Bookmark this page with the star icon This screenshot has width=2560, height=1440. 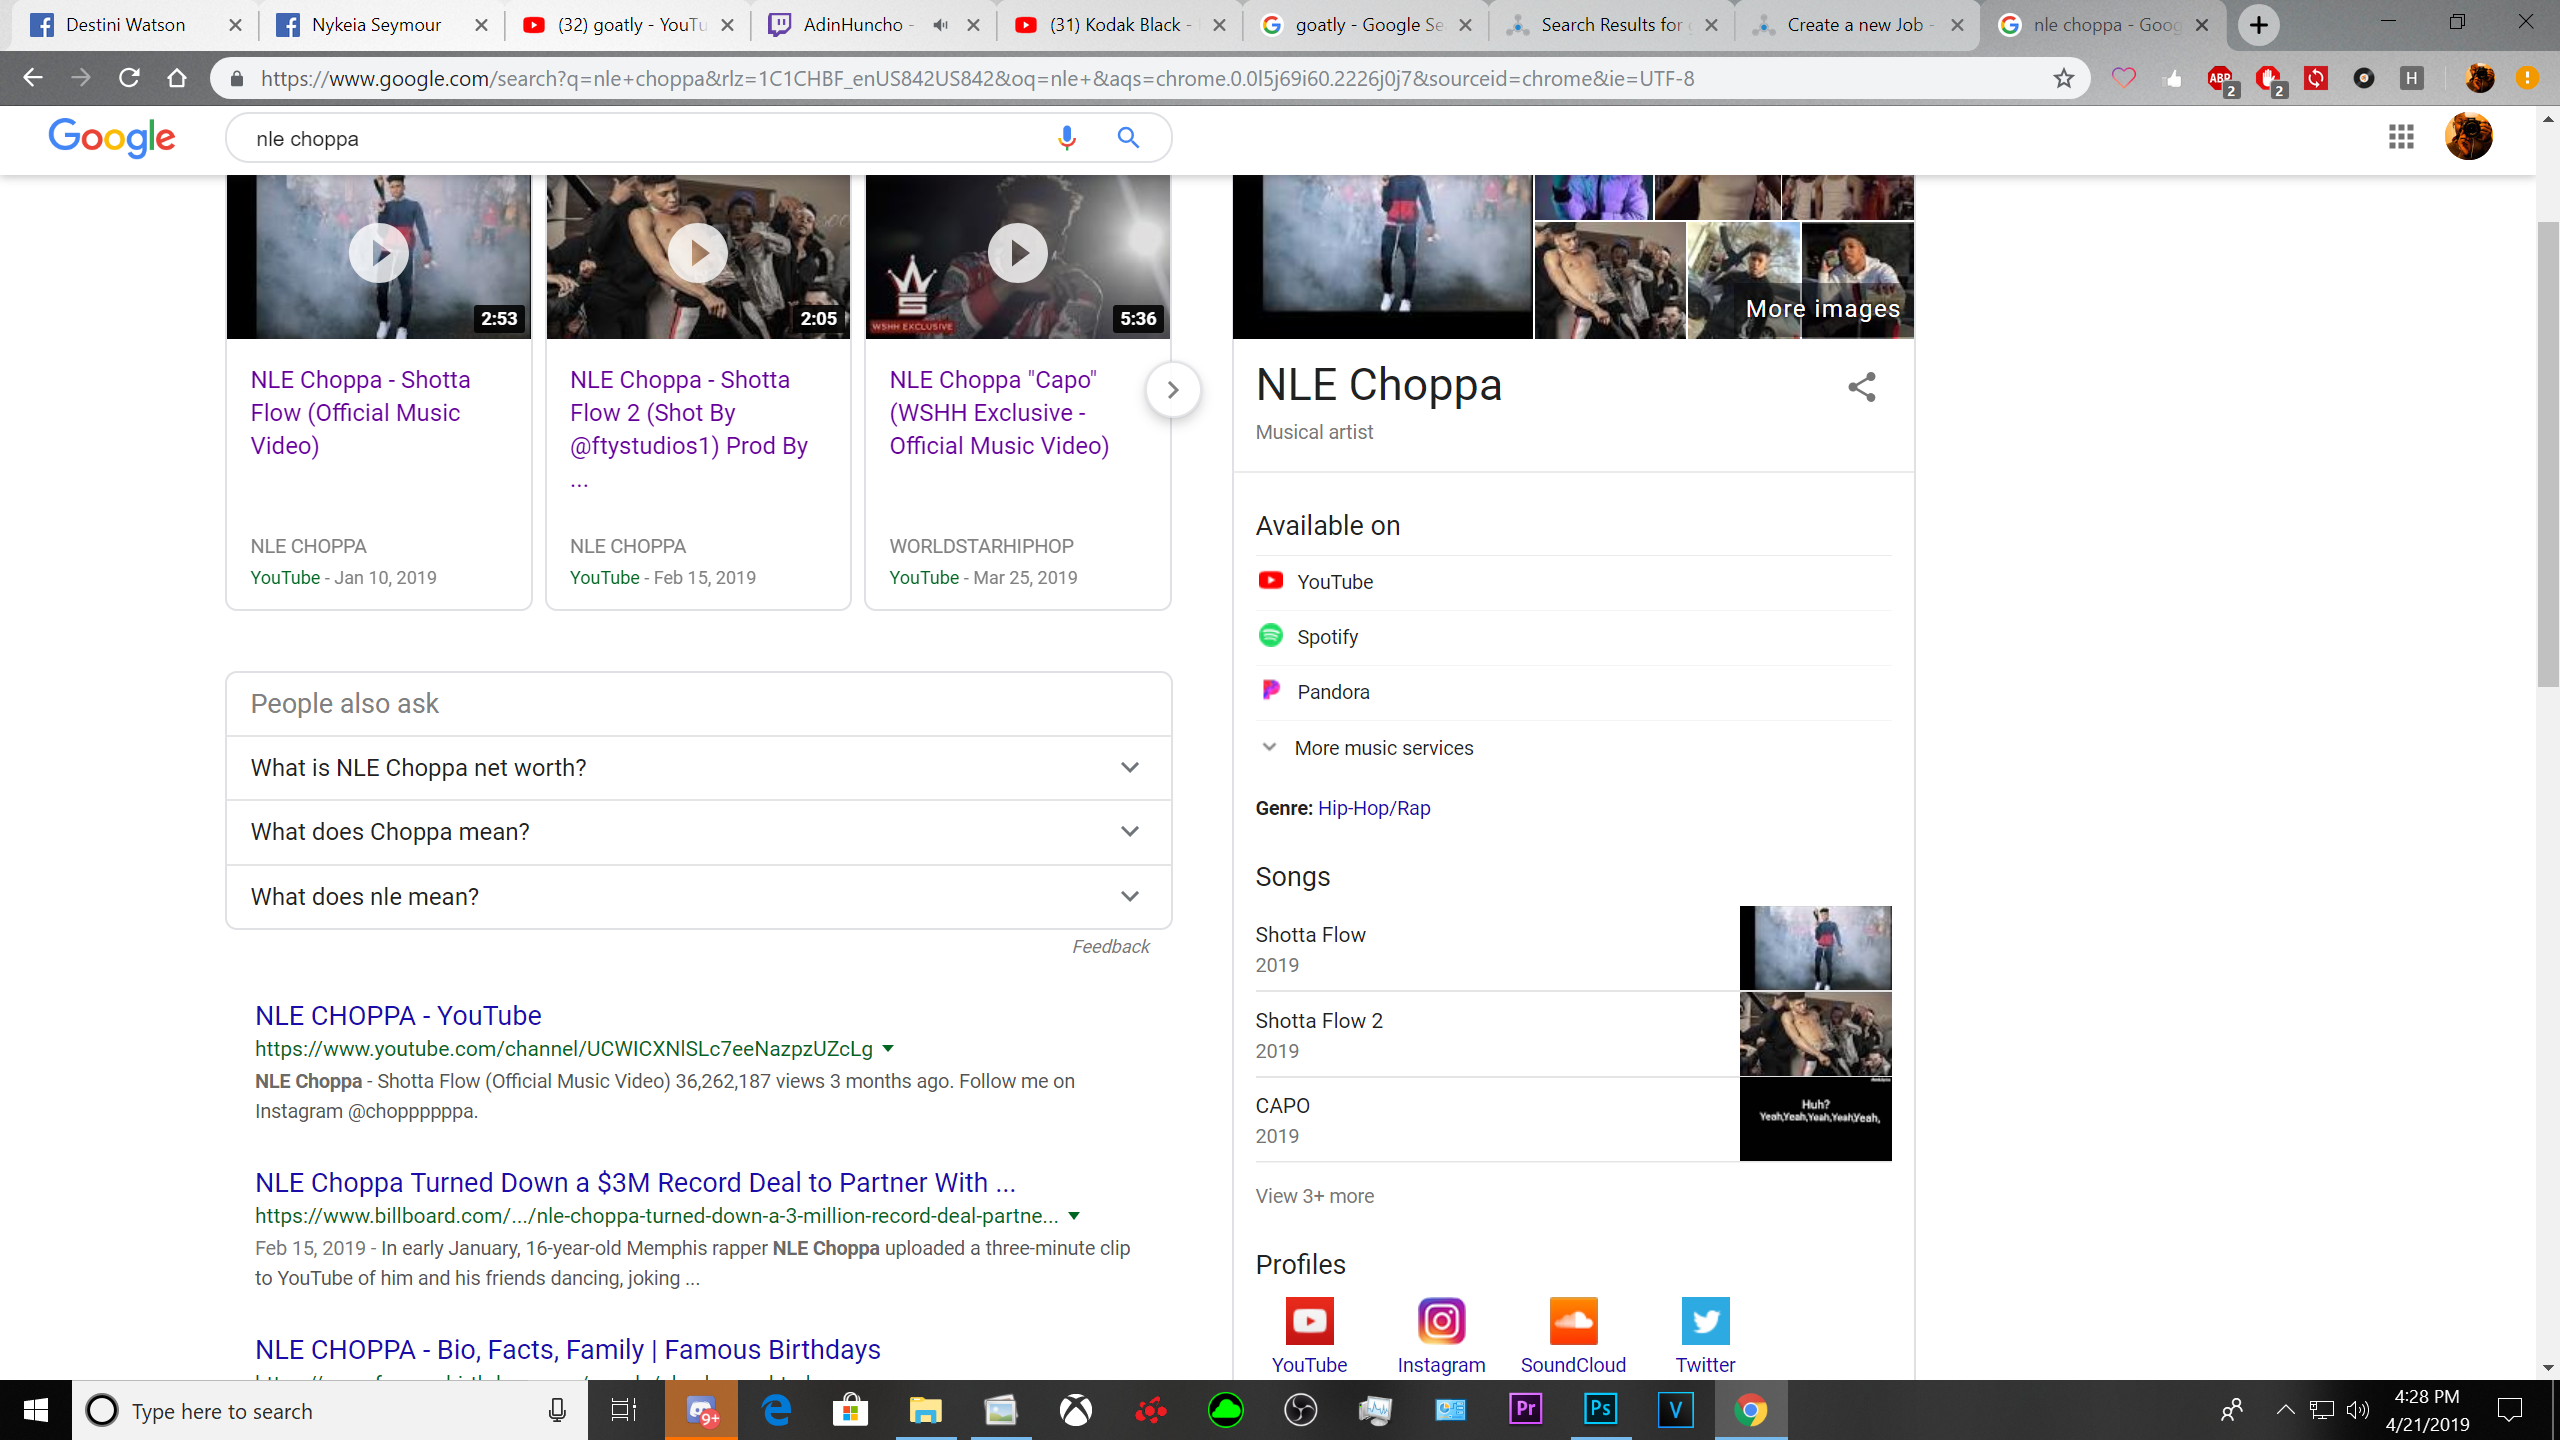[x=2063, y=78]
